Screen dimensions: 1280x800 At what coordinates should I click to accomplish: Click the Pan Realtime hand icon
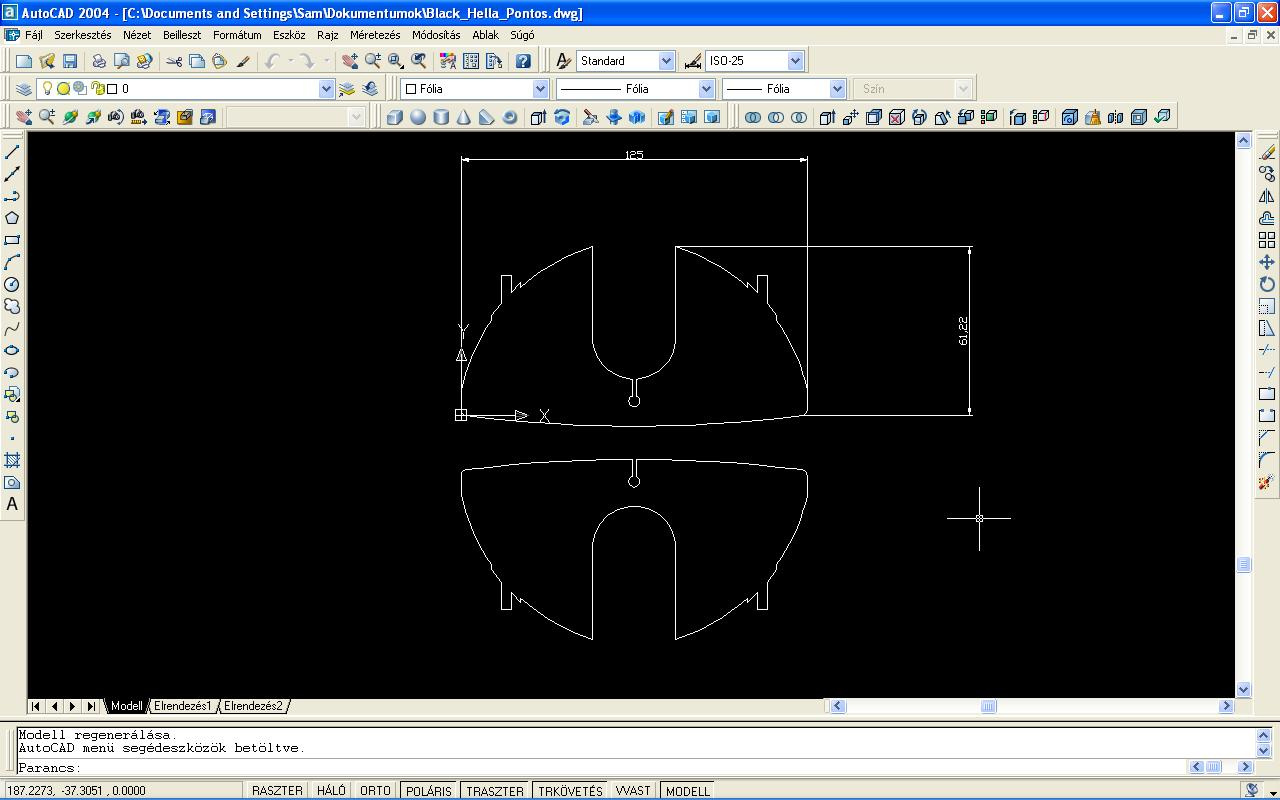tap(349, 61)
